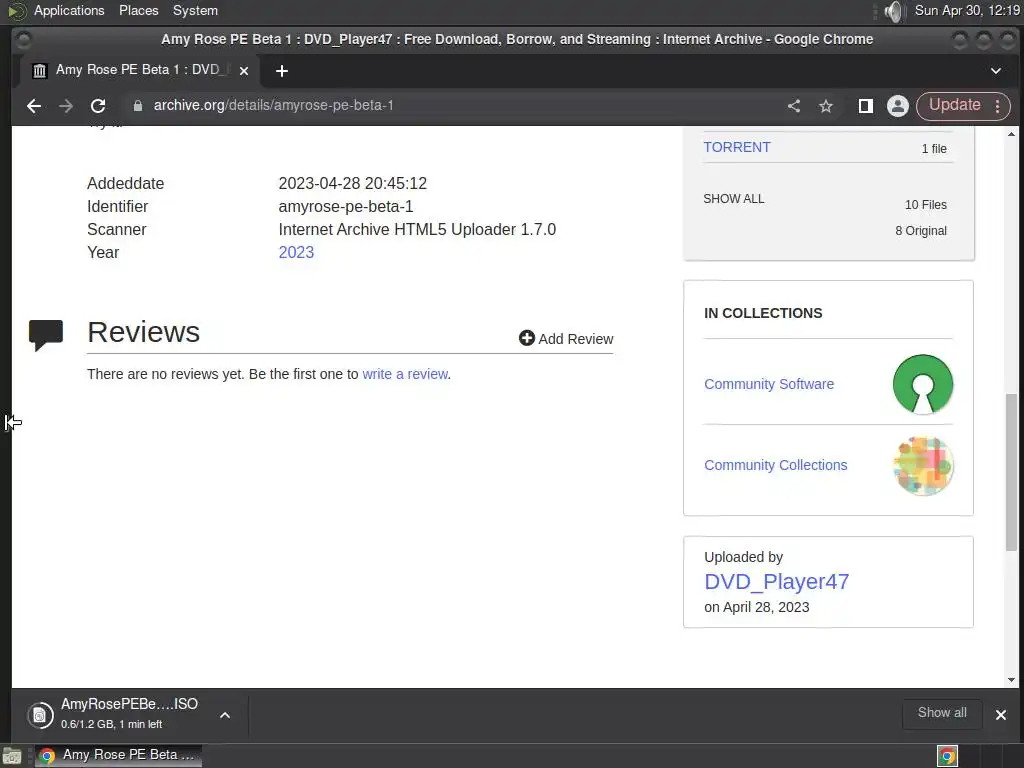The image size is (1024, 768).
Task: Go back using the browser back arrow
Action: pyautogui.click(x=34, y=106)
